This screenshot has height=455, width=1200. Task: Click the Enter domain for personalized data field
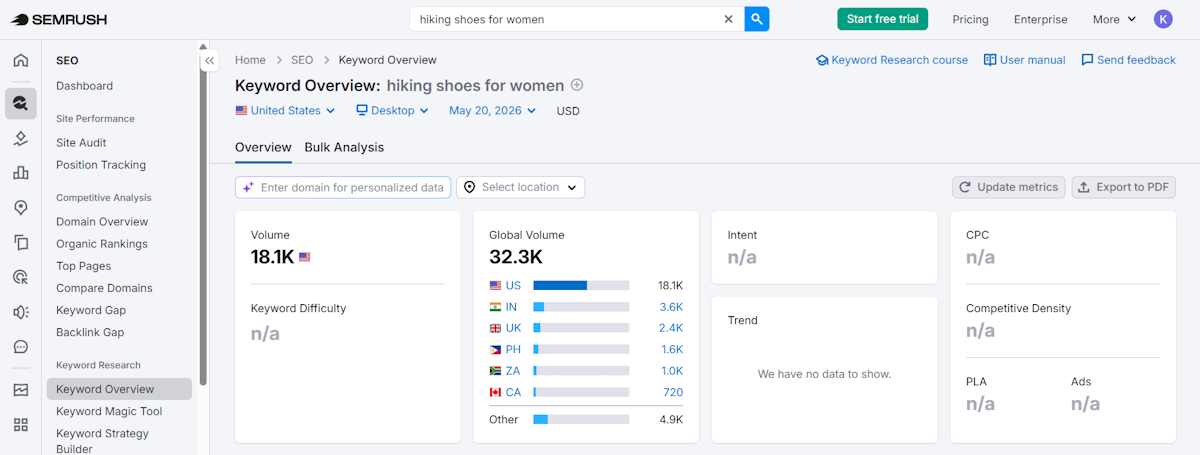(x=343, y=187)
